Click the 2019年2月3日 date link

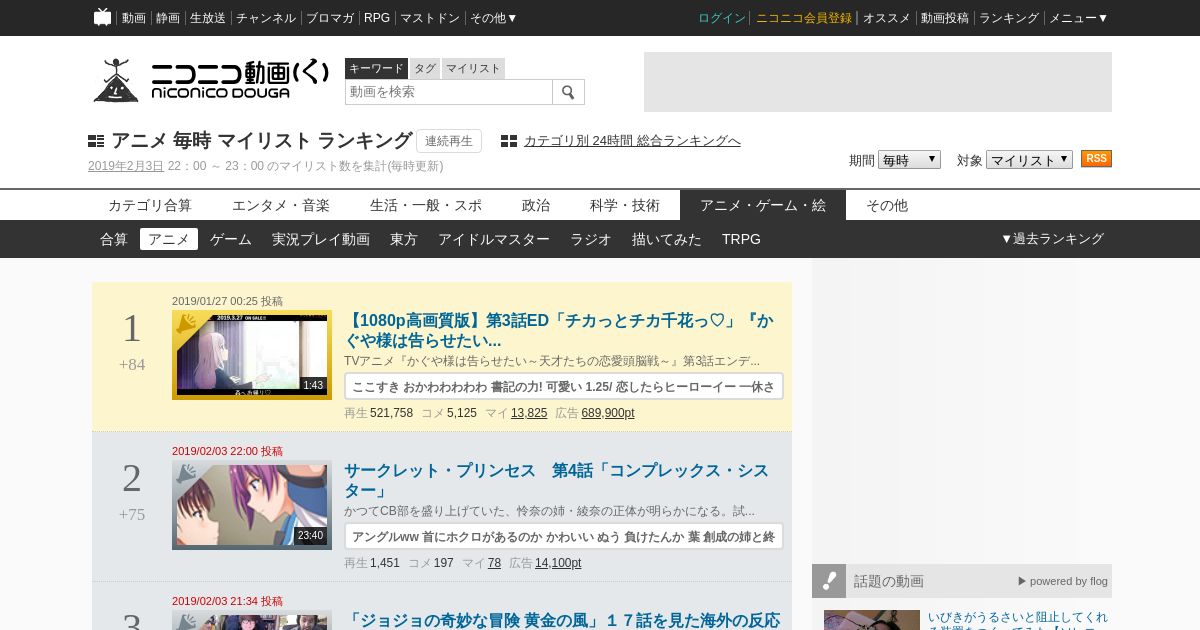click(x=126, y=166)
